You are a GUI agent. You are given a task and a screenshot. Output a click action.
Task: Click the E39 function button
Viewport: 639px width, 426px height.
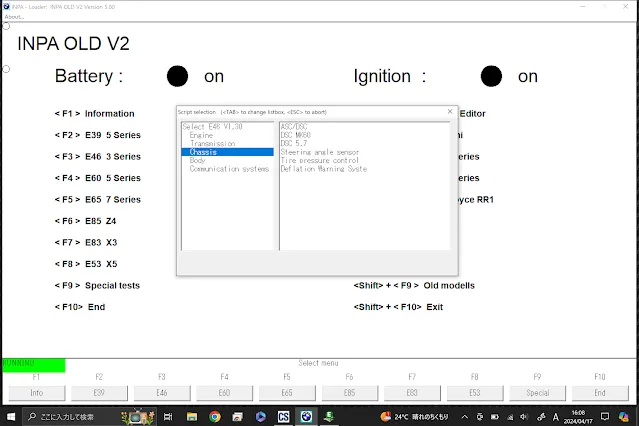(99, 393)
